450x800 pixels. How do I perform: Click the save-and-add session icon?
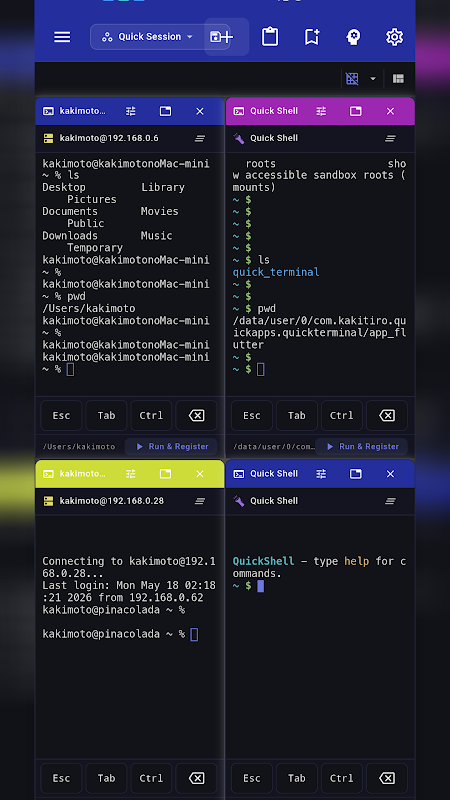(221, 37)
